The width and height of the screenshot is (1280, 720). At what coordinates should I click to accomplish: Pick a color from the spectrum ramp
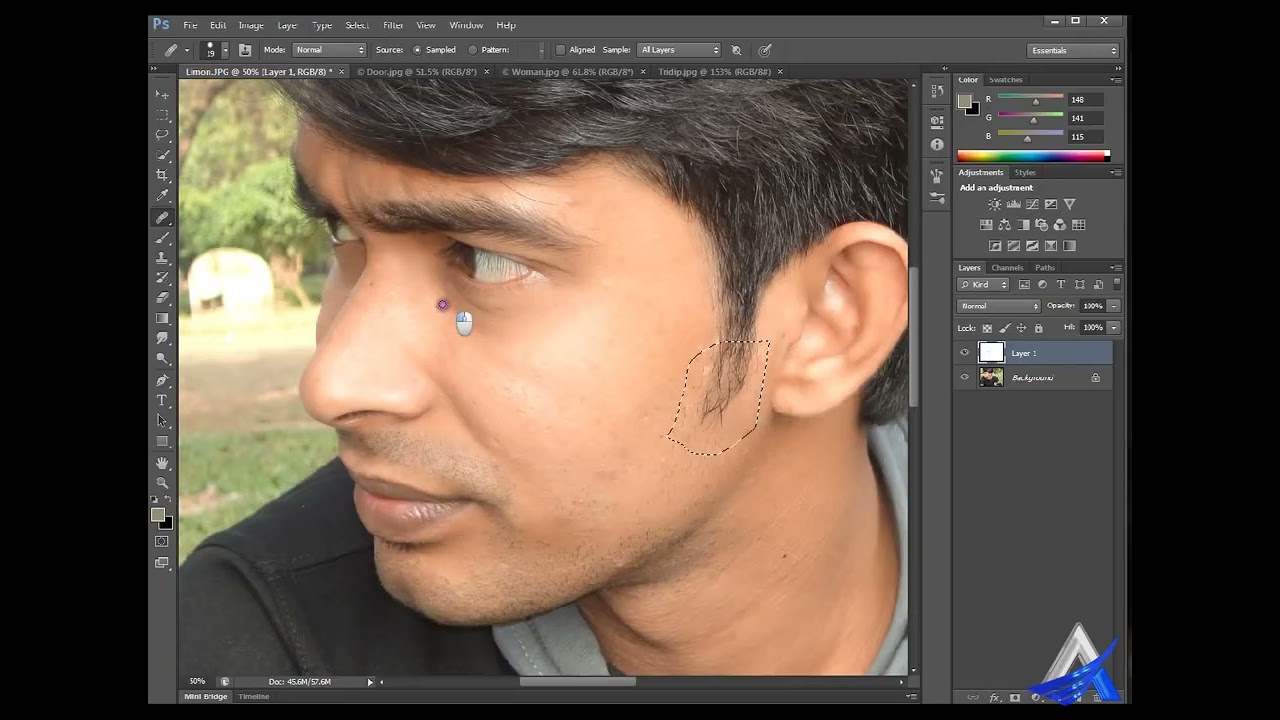(1033, 156)
